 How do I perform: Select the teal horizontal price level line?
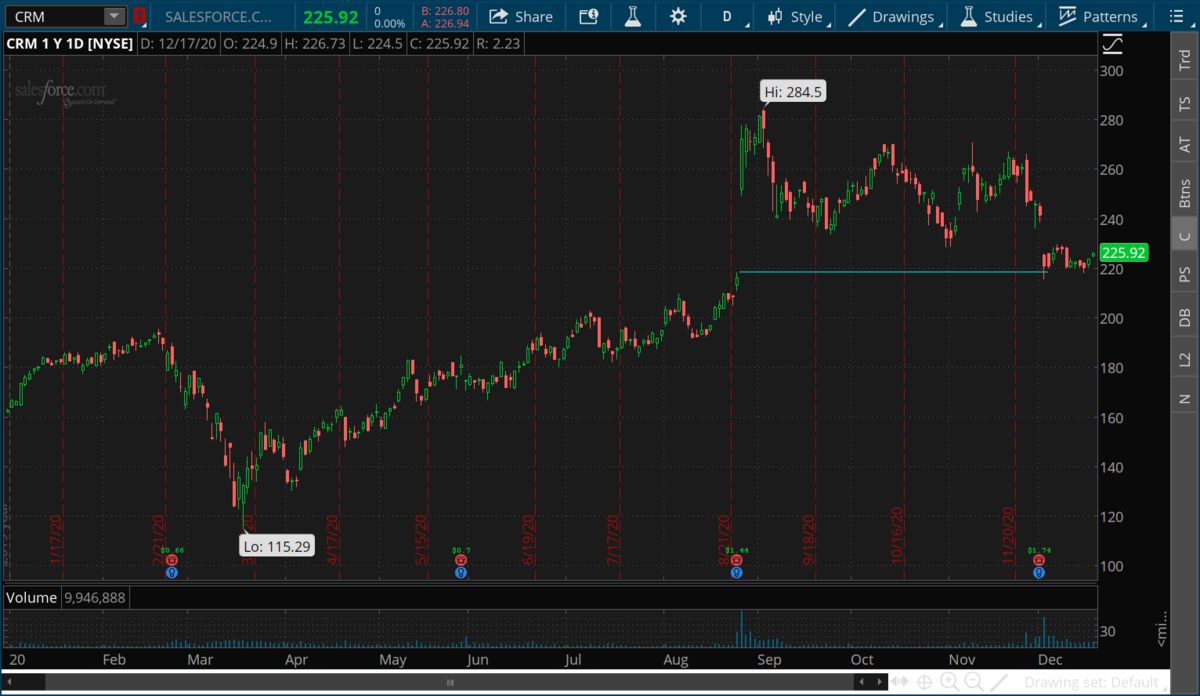[x=893, y=272]
